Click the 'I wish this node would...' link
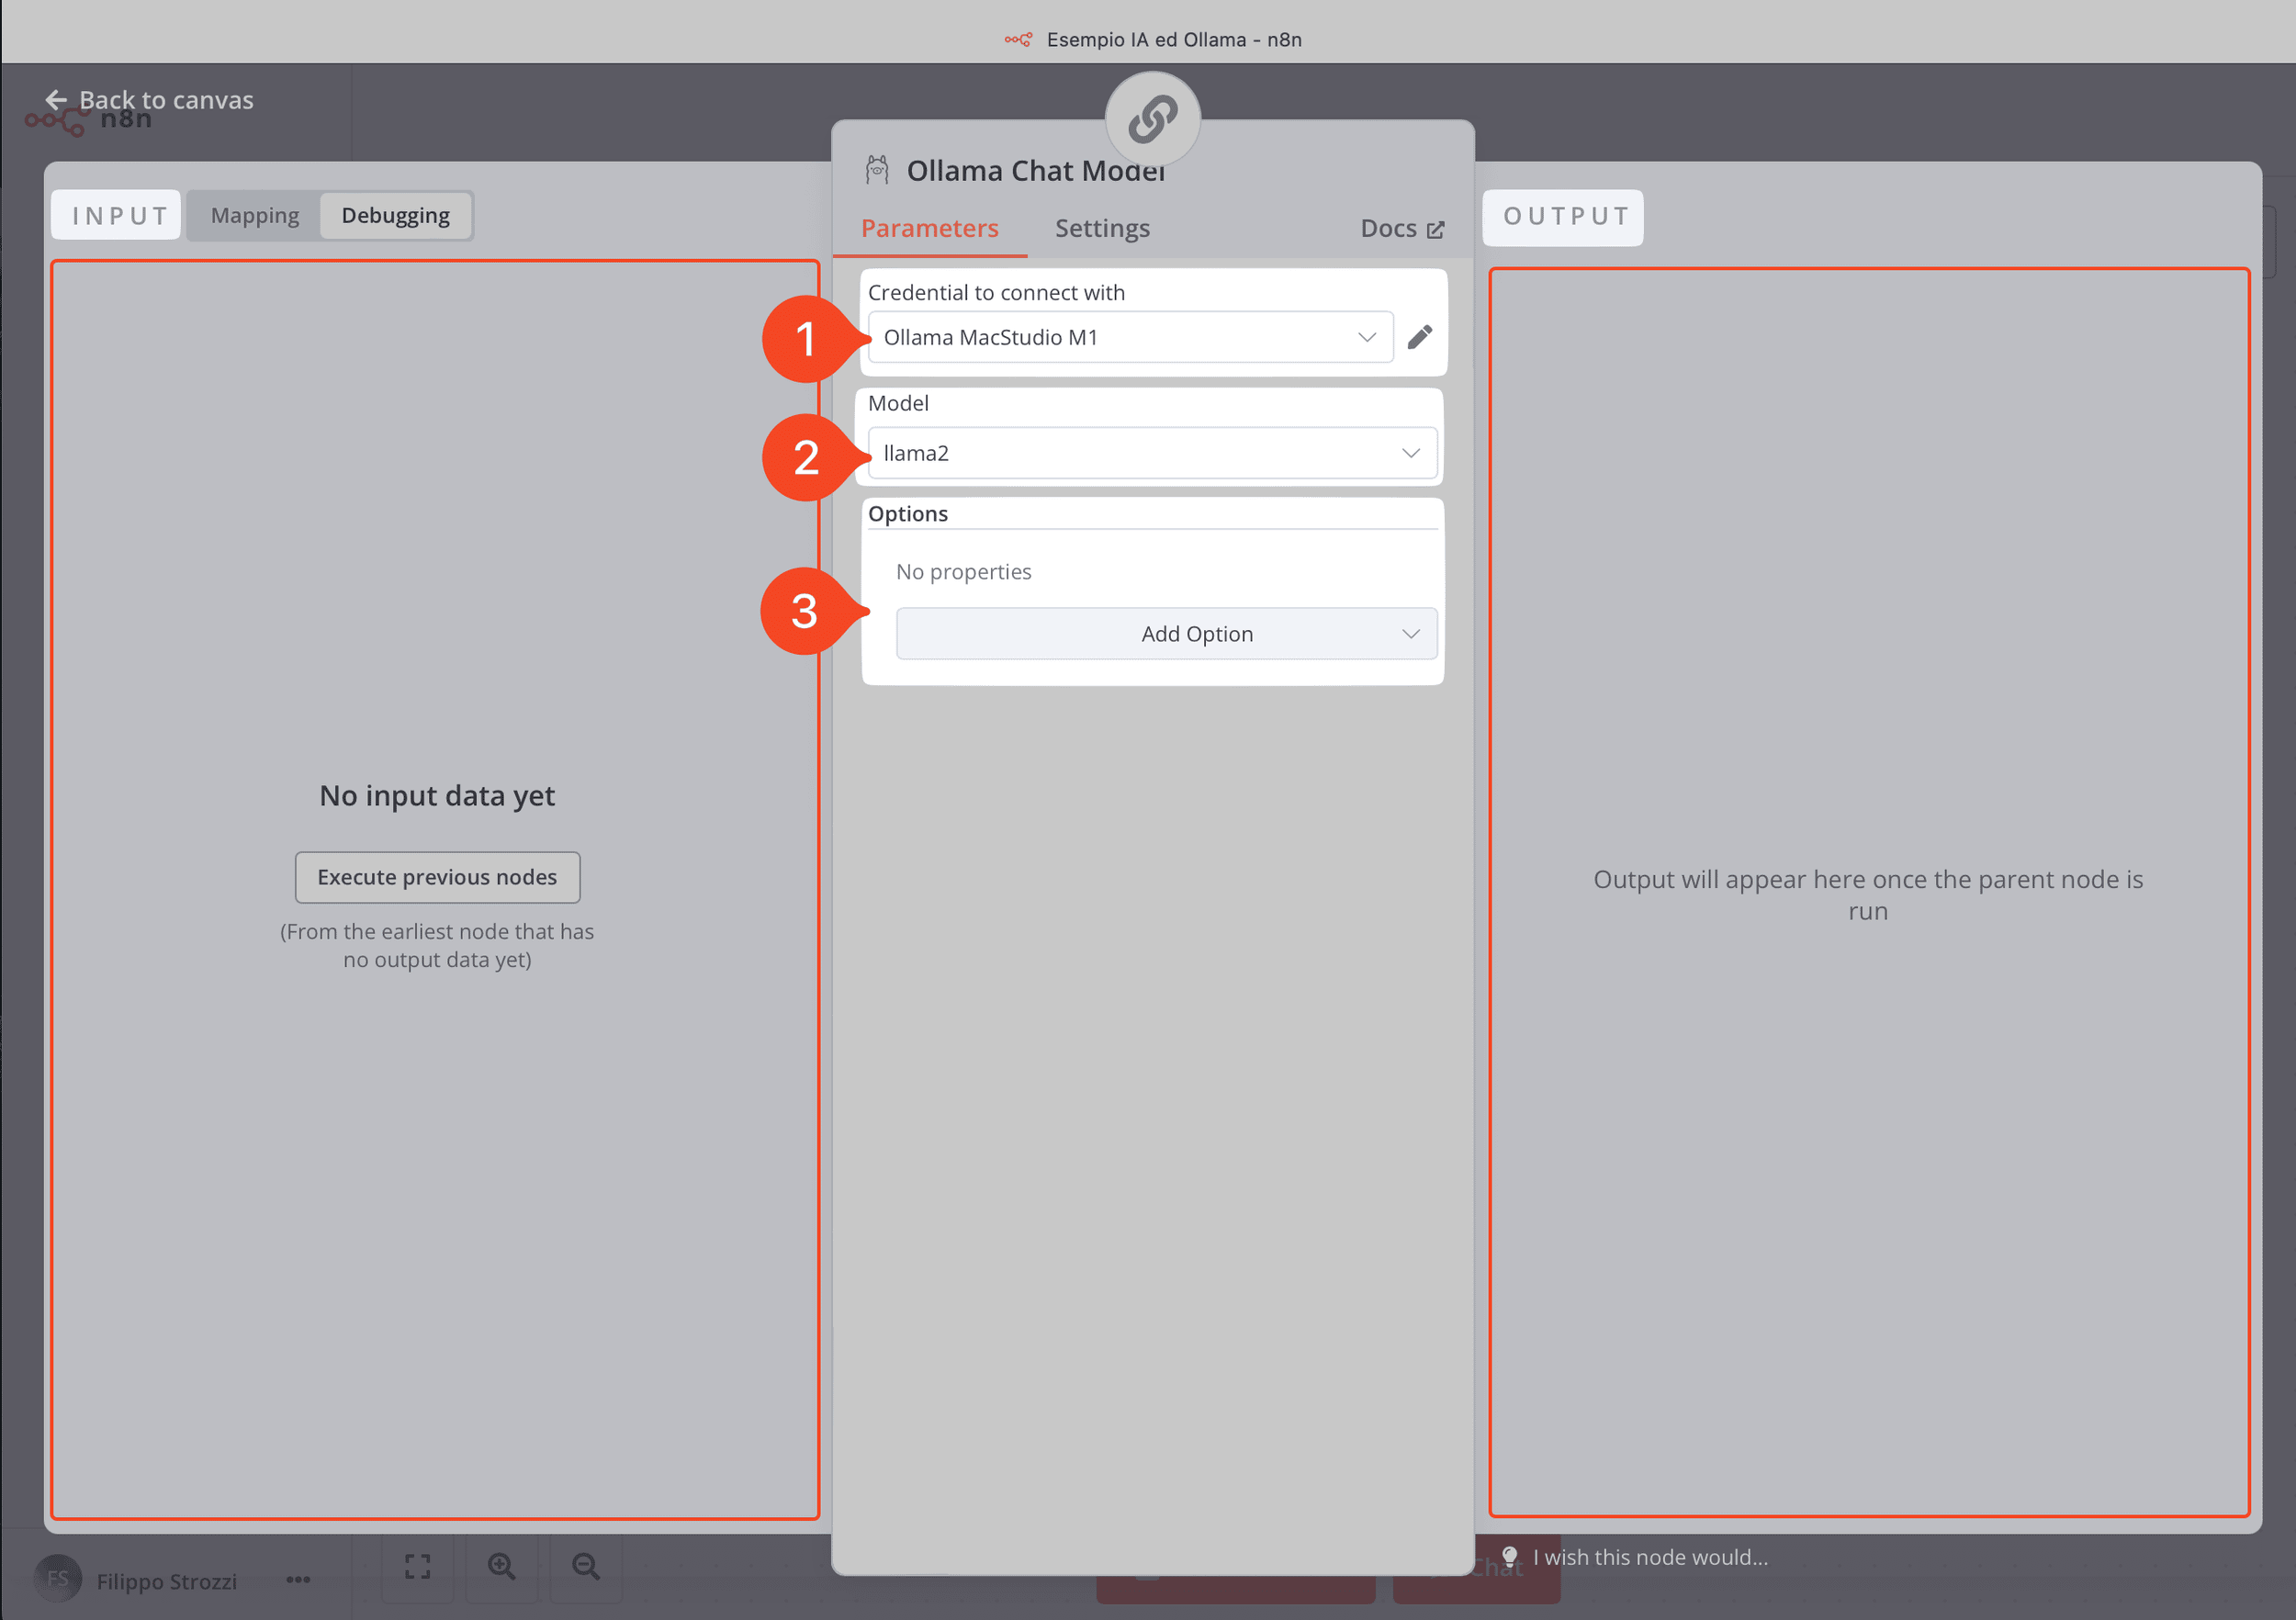 [1650, 1557]
